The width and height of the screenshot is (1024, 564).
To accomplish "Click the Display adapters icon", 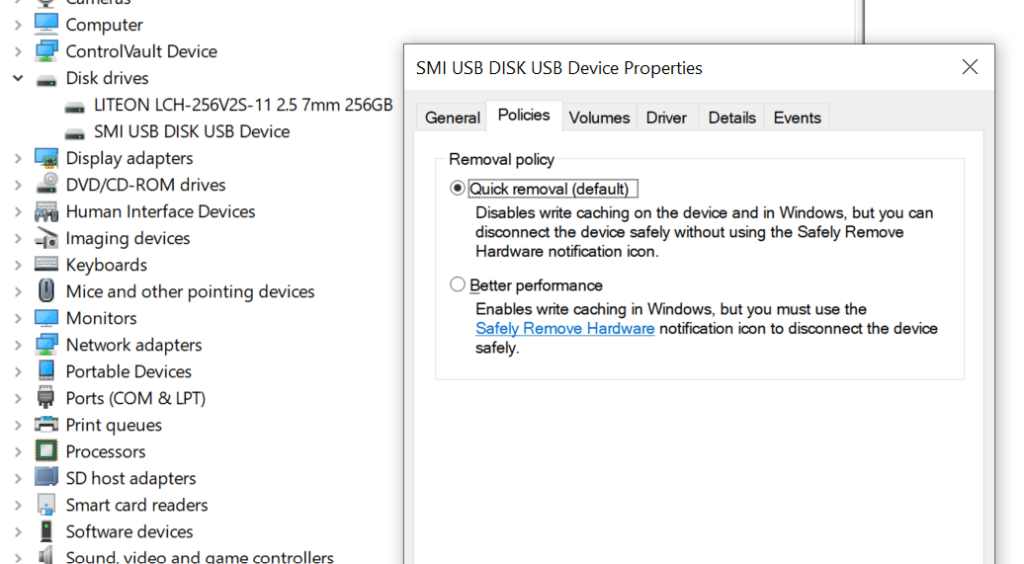I will click(x=46, y=157).
